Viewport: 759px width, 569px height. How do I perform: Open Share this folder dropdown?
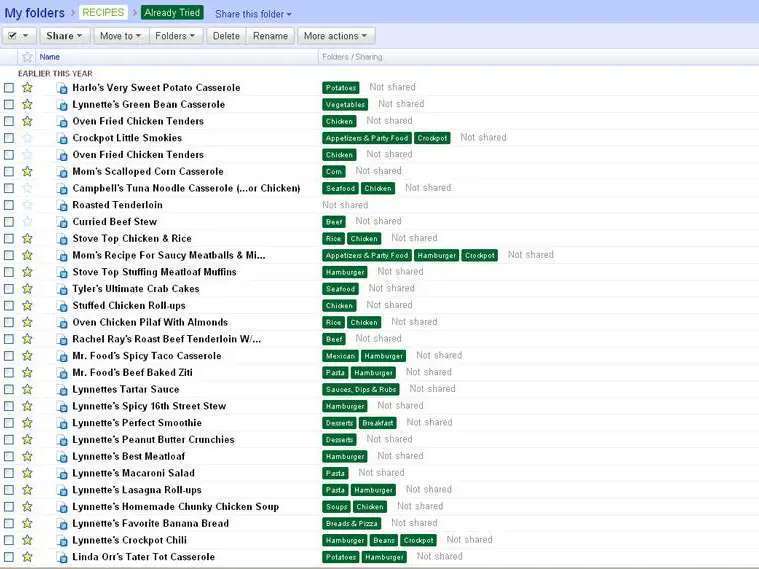(253, 14)
